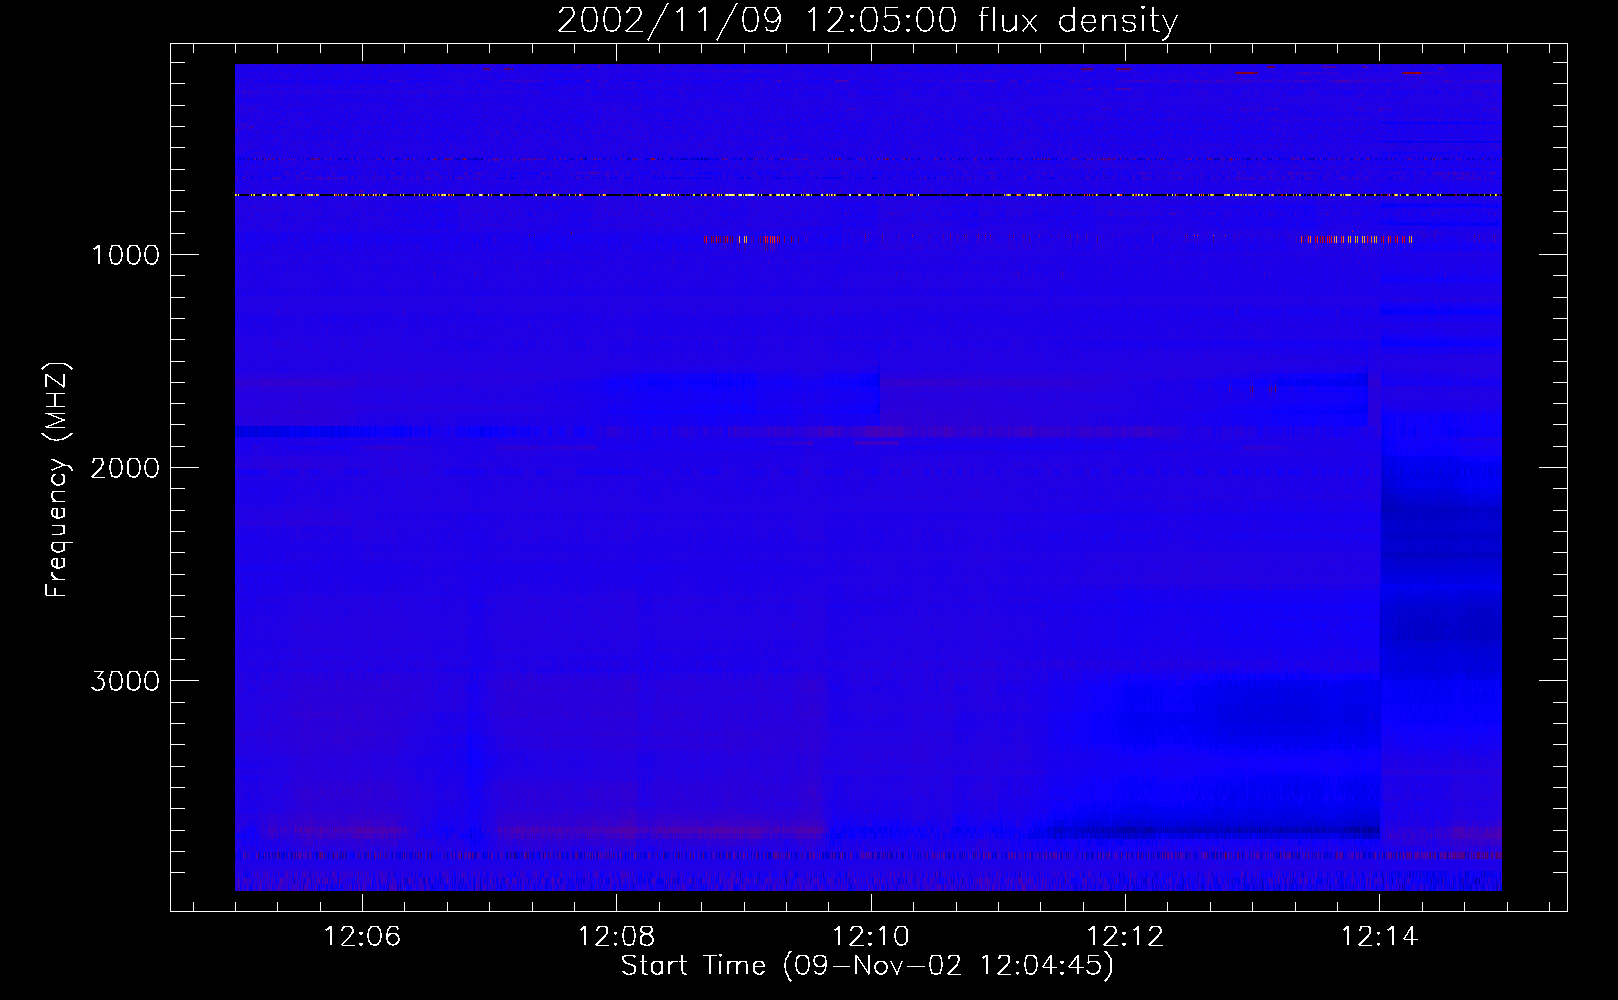Click the 2000 frequency tick label
This screenshot has width=1618, height=1000.
[125, 468]
